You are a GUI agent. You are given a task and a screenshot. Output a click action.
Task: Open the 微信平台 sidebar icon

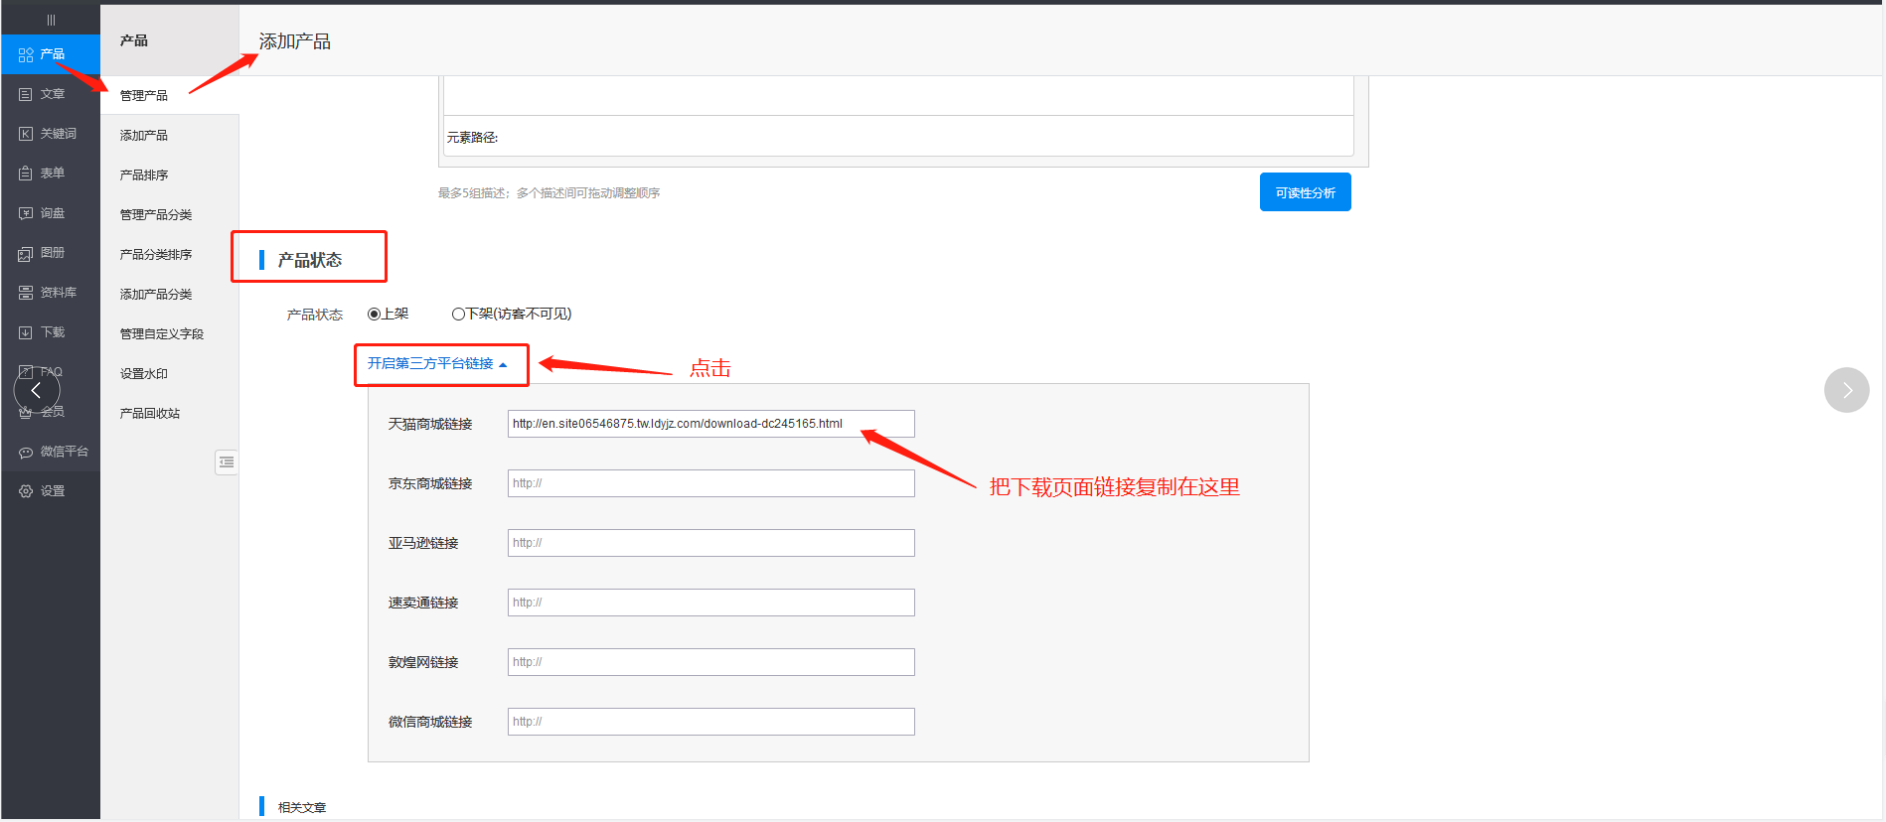[x=26, y=452]
